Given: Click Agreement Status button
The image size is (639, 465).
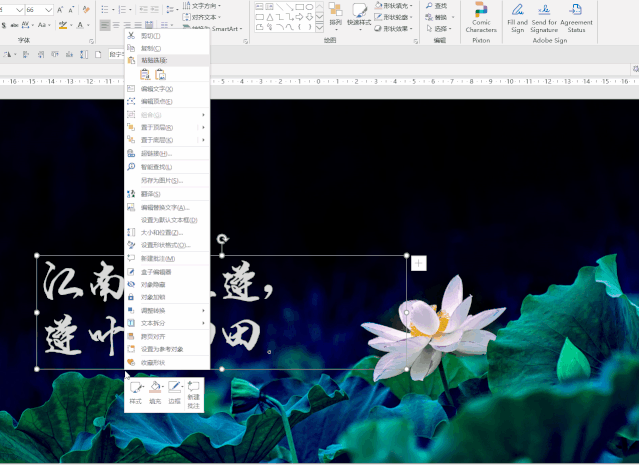Looking at the screenshot, I should pos(576,17).
